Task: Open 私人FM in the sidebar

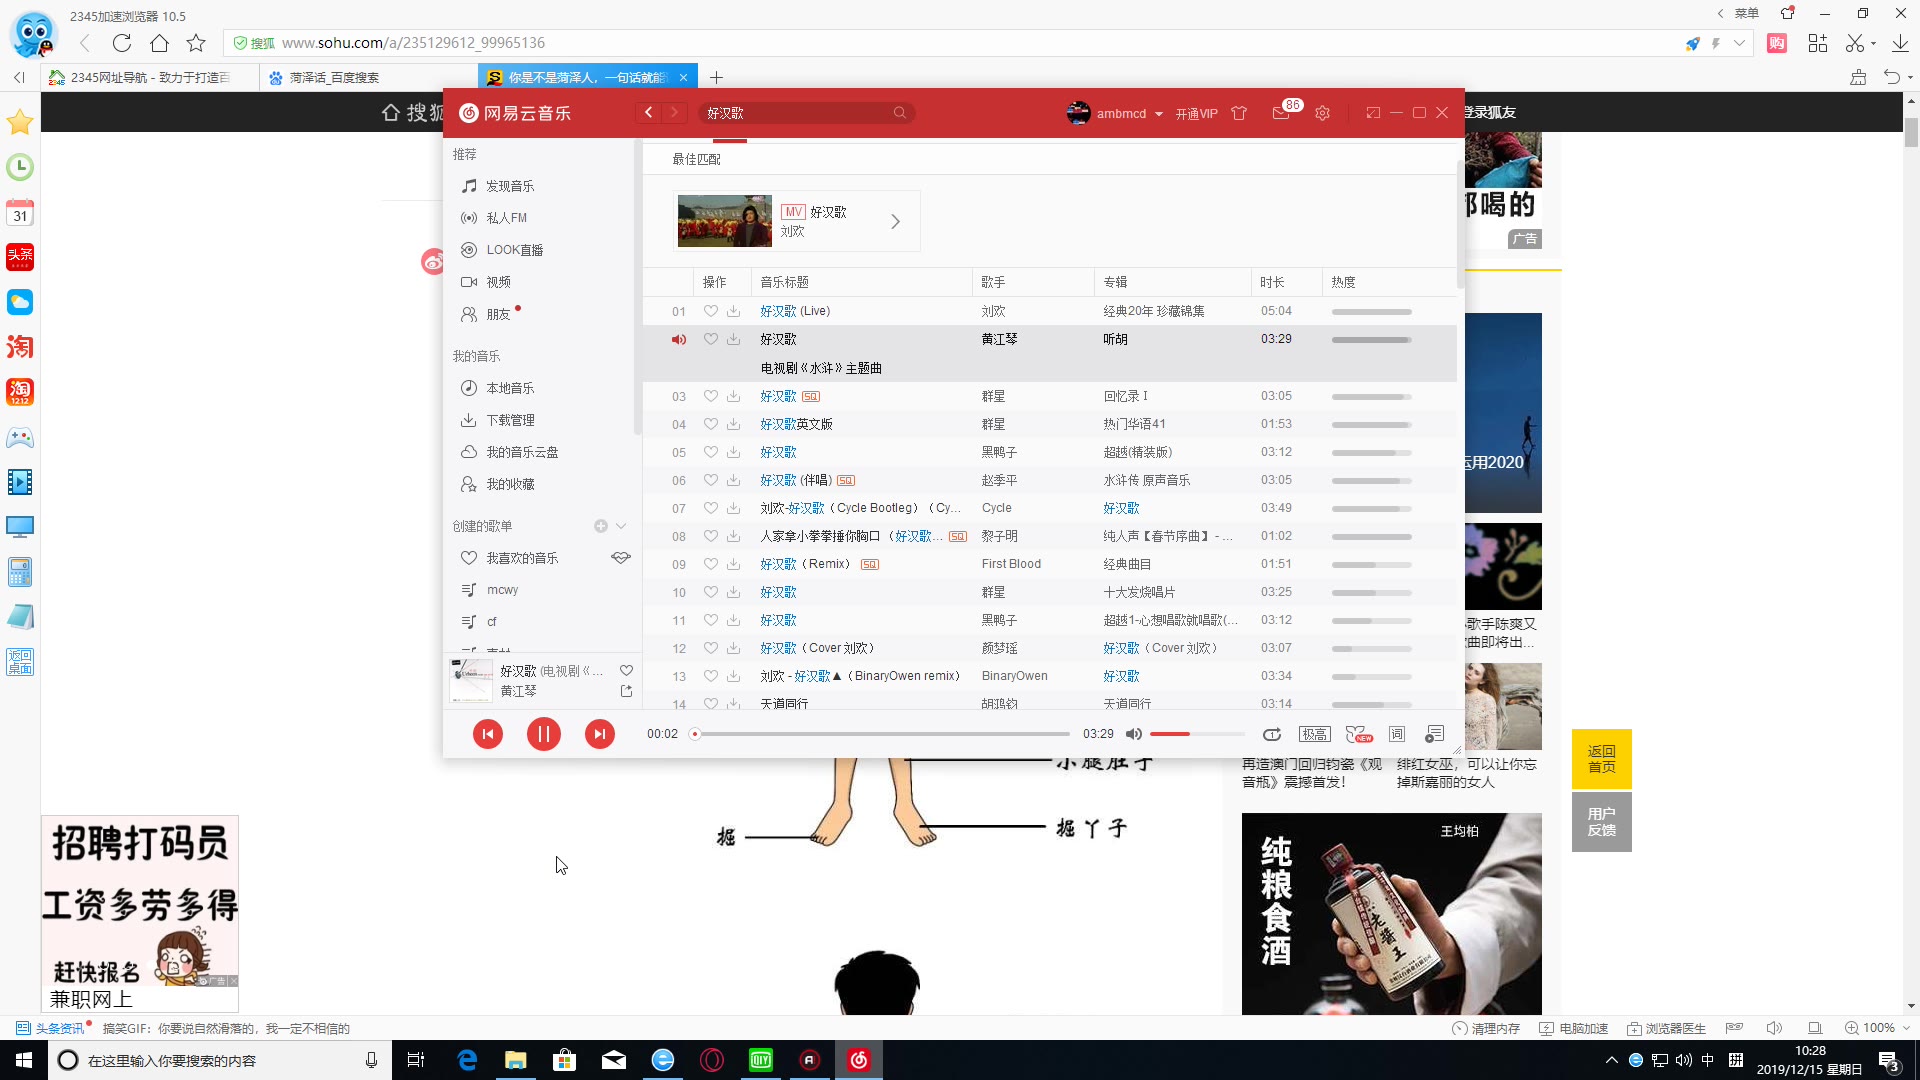Action: [506, 218]
